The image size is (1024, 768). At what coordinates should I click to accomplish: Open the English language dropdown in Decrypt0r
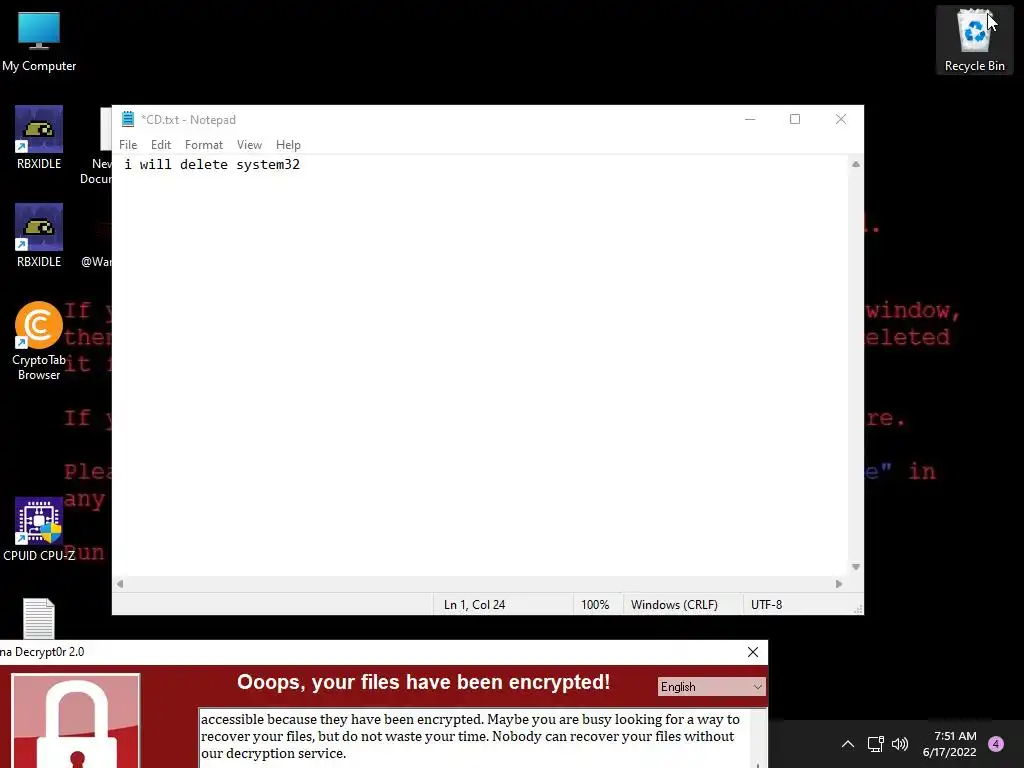(711, 686)
